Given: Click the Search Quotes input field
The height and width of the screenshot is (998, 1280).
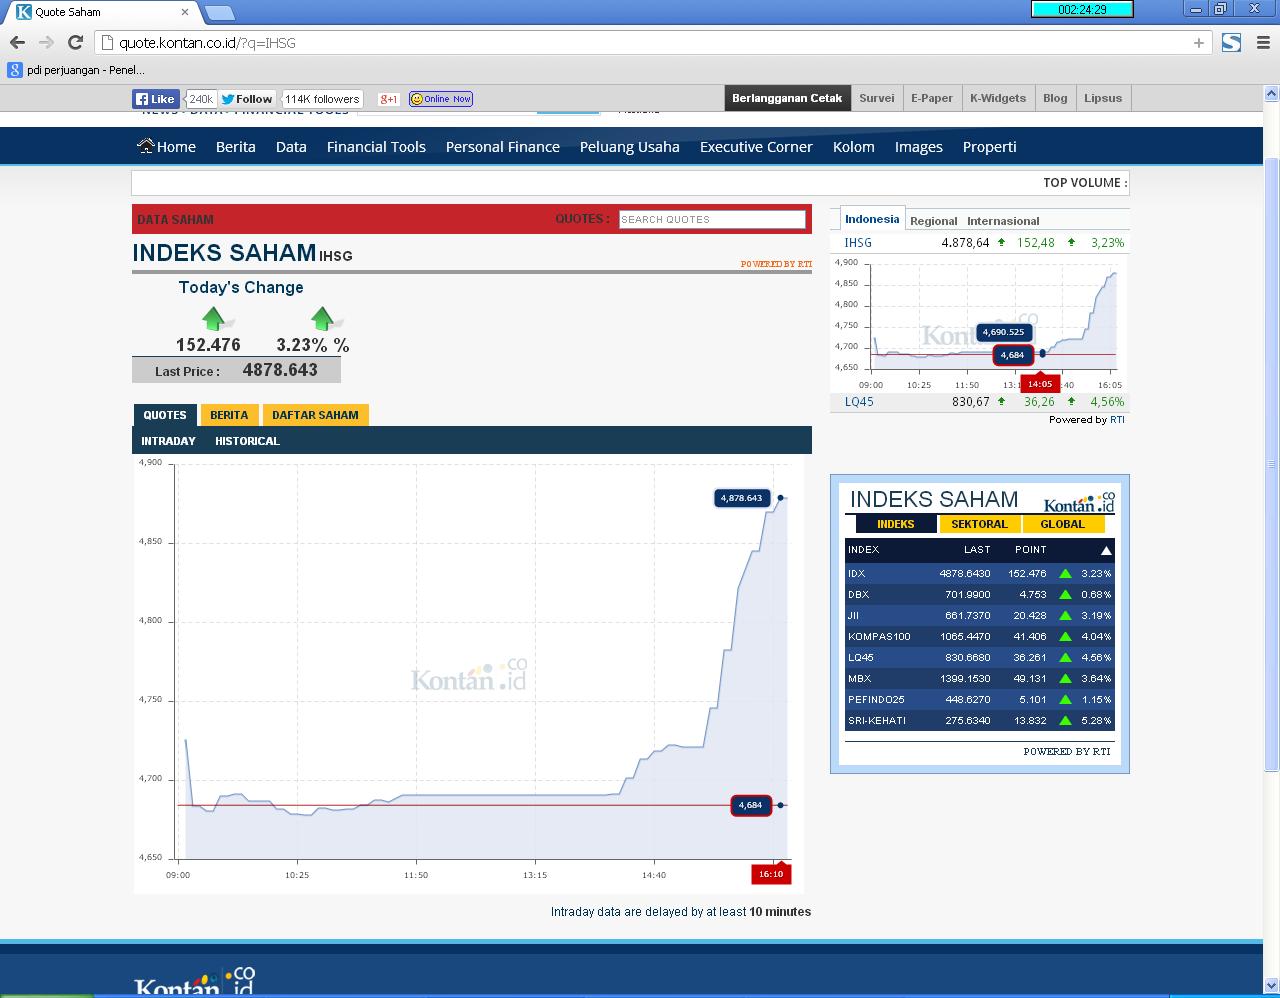Looking at the screenshot, I should click(712, 219).
